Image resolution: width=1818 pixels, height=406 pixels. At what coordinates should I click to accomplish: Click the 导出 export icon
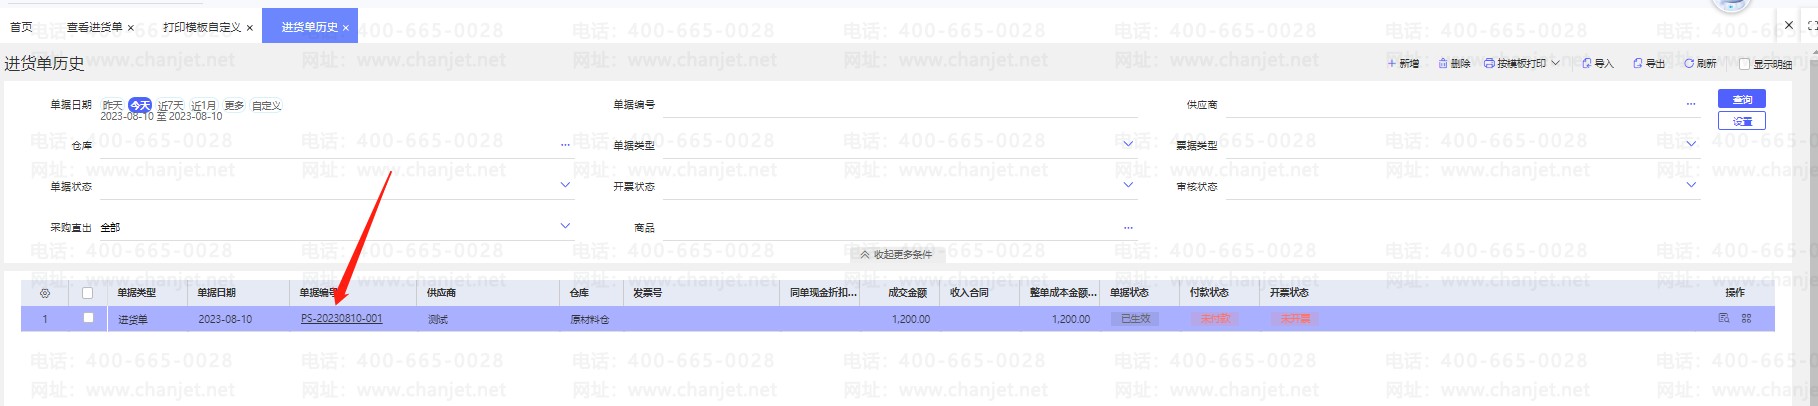coord(1638,64)
